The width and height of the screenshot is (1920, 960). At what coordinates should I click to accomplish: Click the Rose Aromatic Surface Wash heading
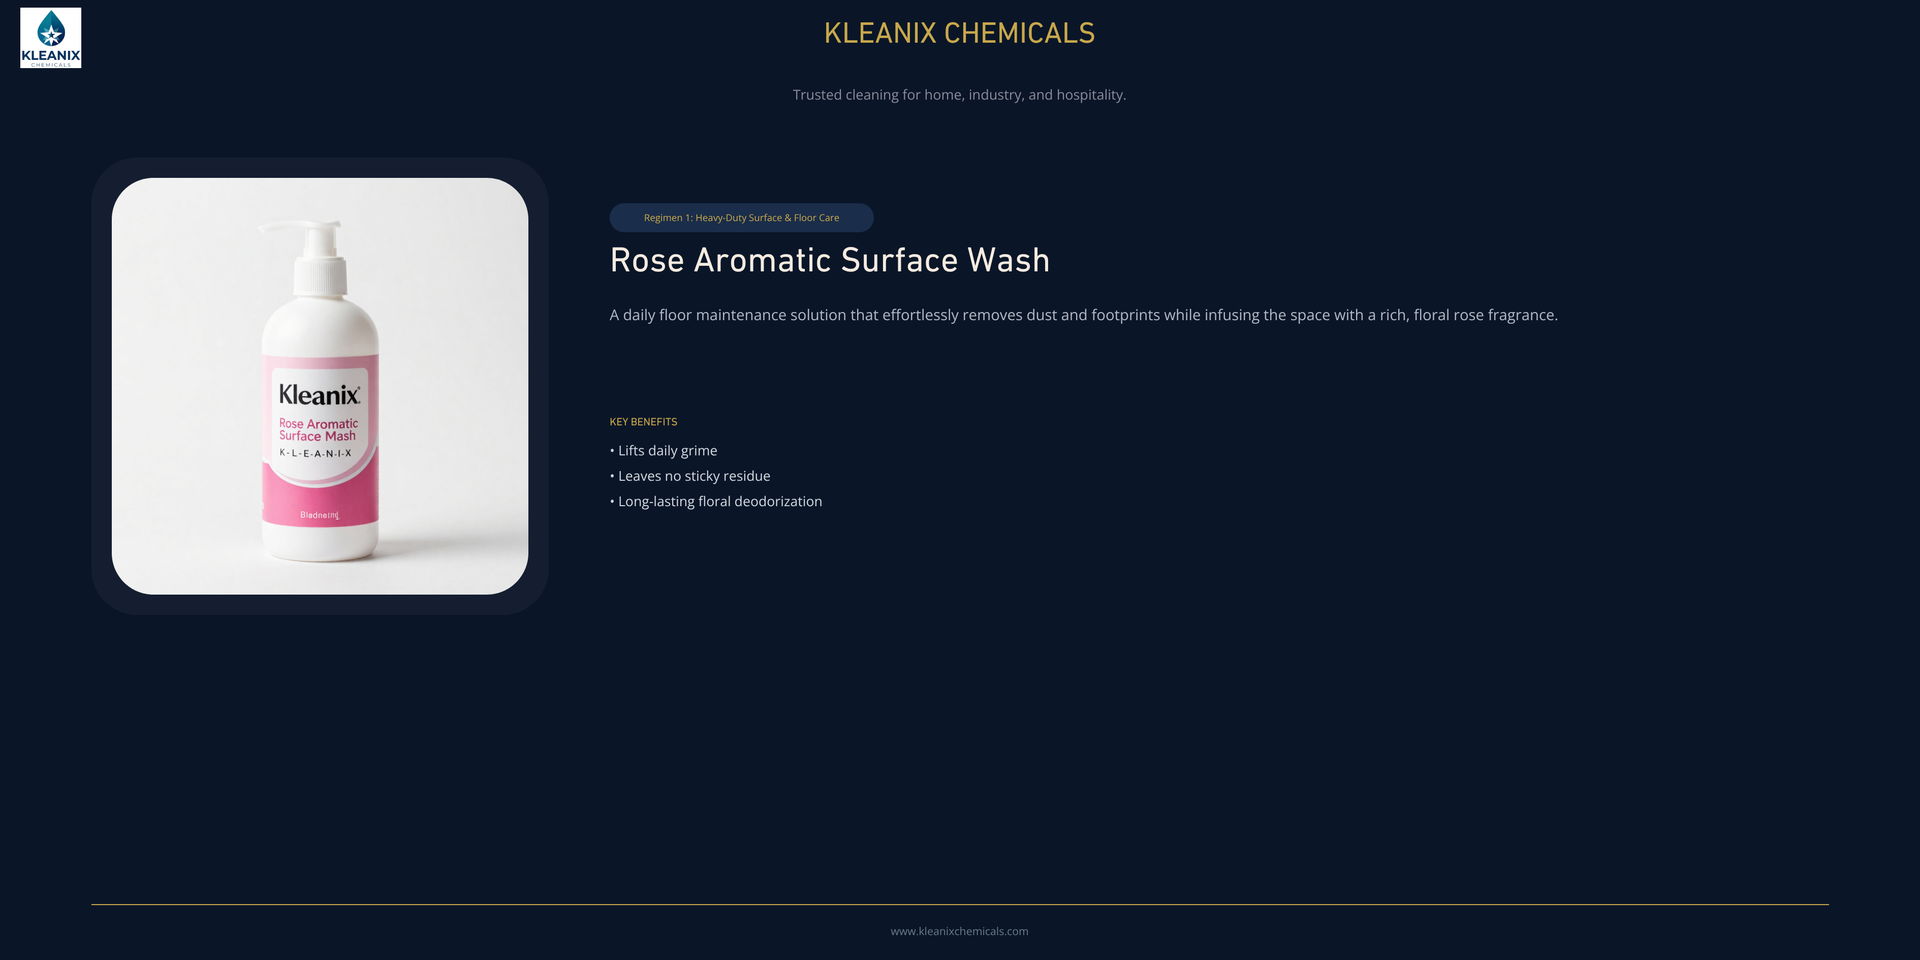point(830,260)
